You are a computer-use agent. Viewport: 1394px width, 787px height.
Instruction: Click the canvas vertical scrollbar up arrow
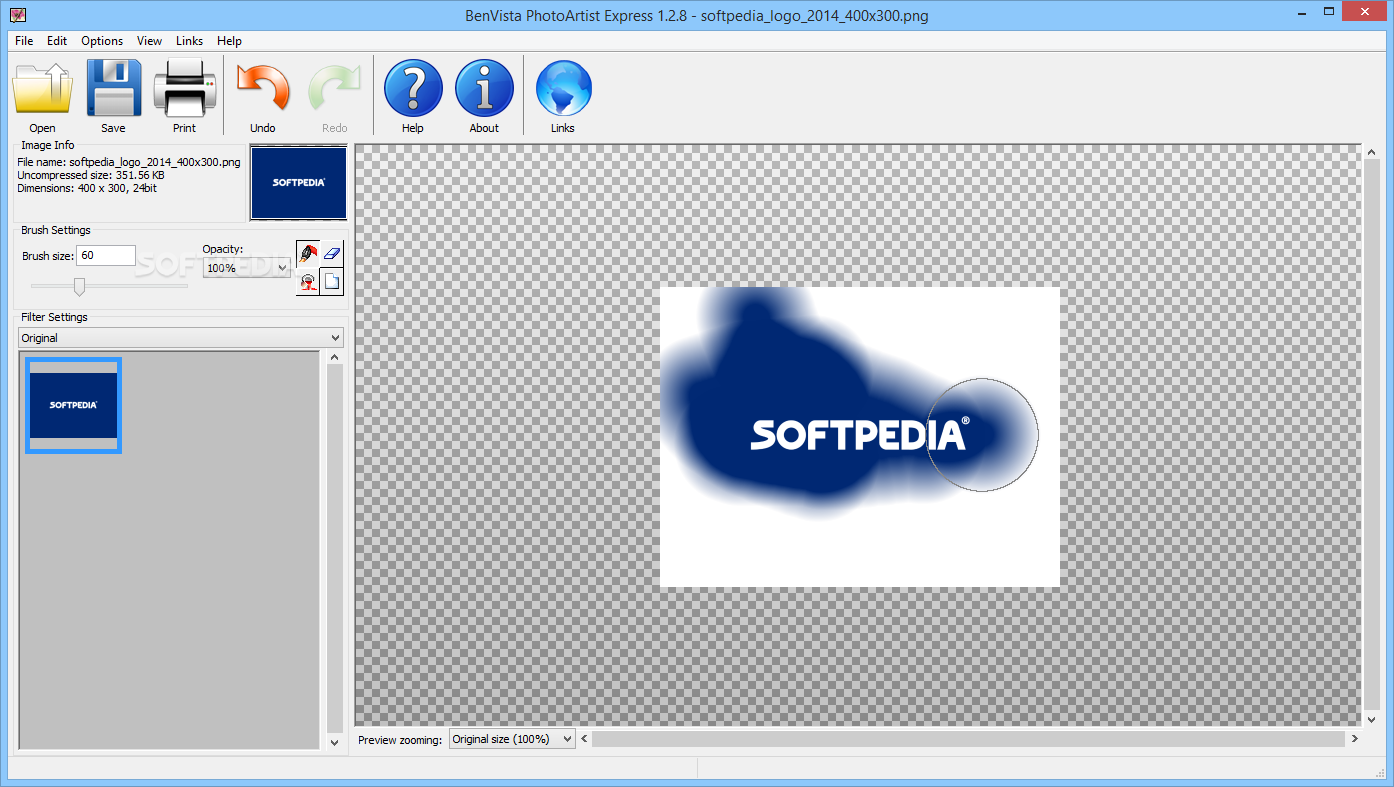(x=1371, y=153)
